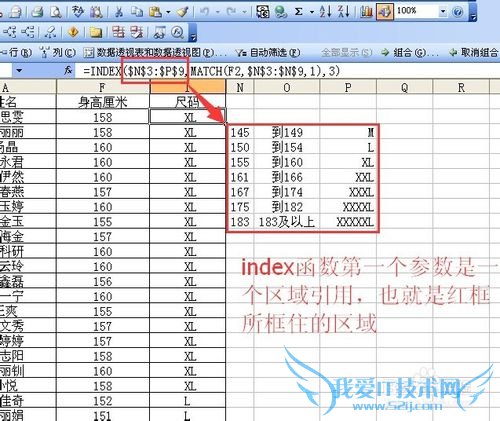Click the Copy icon
This screenshot has height=421, width=500.
136,12
